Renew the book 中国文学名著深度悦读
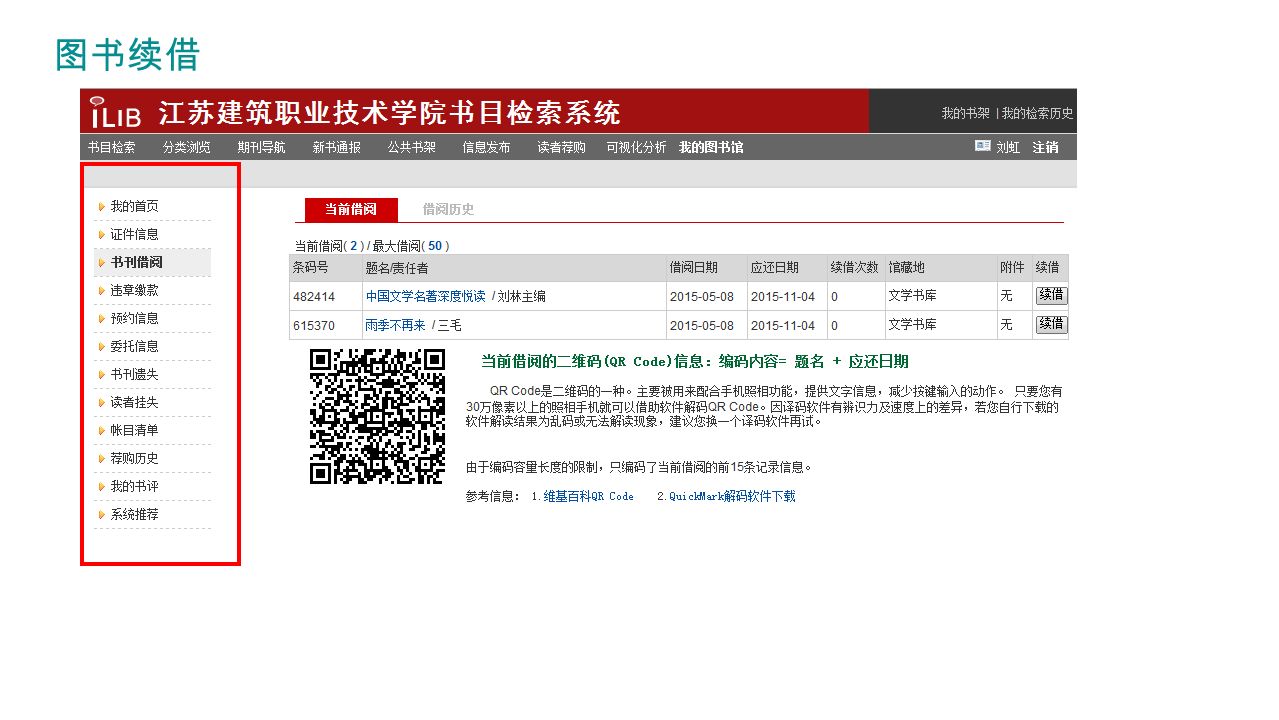The image size is (1279, 720). 1051,296
